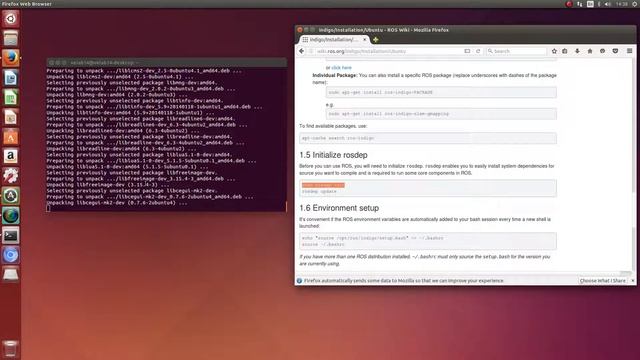The height and width of the screenshot is (360, 640).
Task: Toggle Firefox reader view icon in URL bar
Action: point(467,51)
